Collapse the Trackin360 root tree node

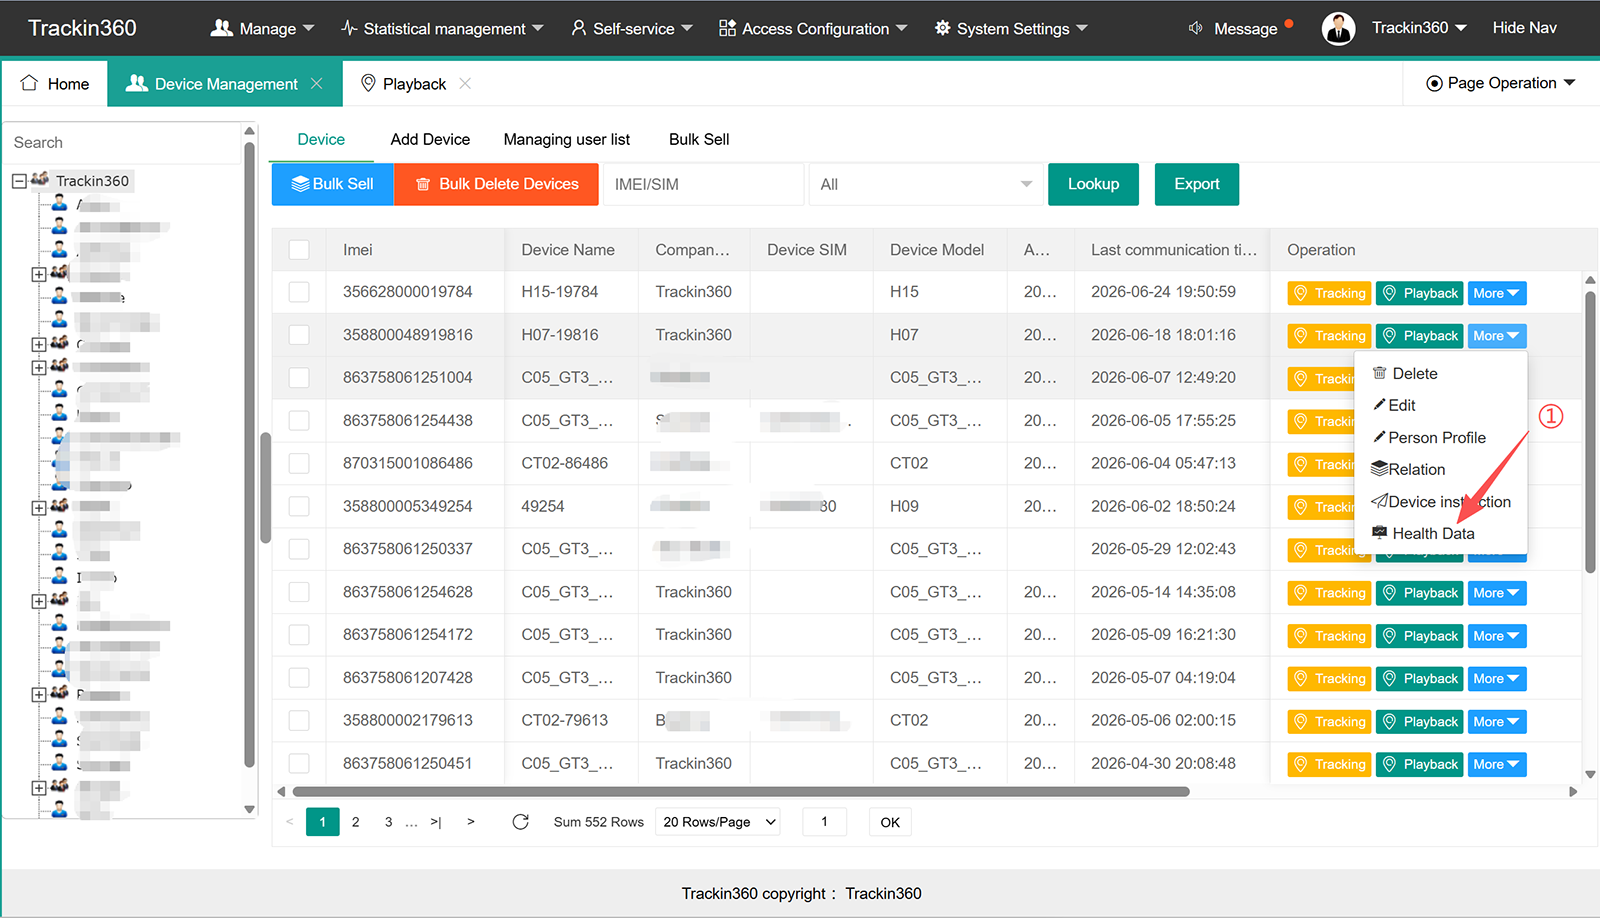coord(19,181)
